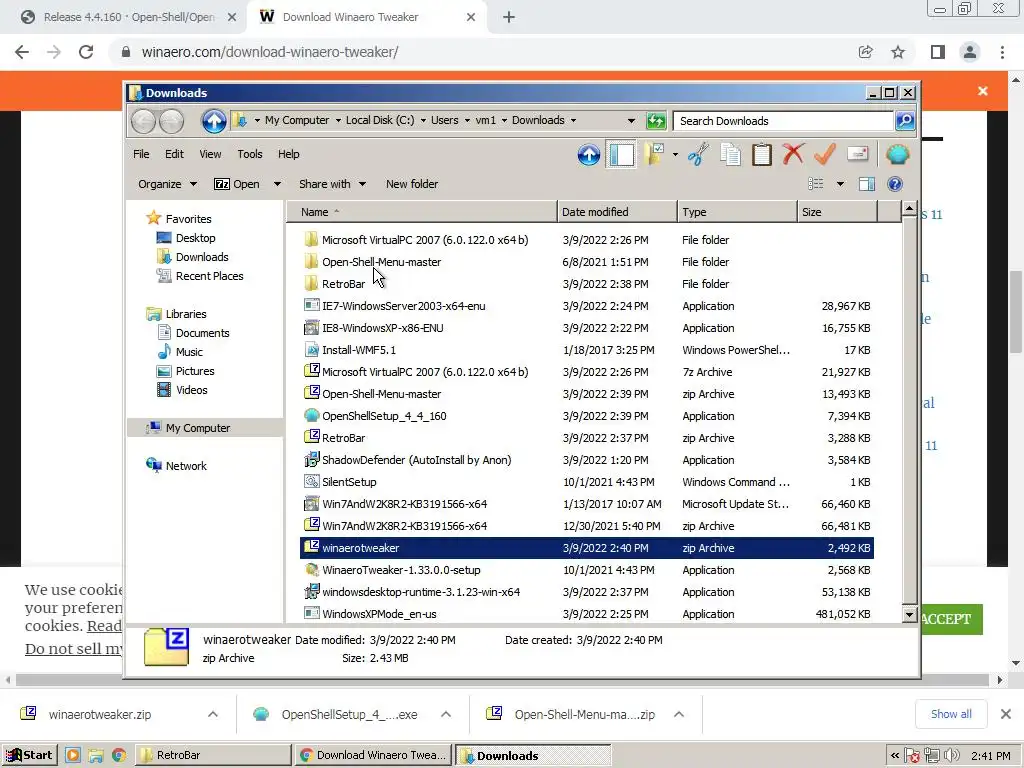Open Documents library in the sidebar

pos(202,332)
